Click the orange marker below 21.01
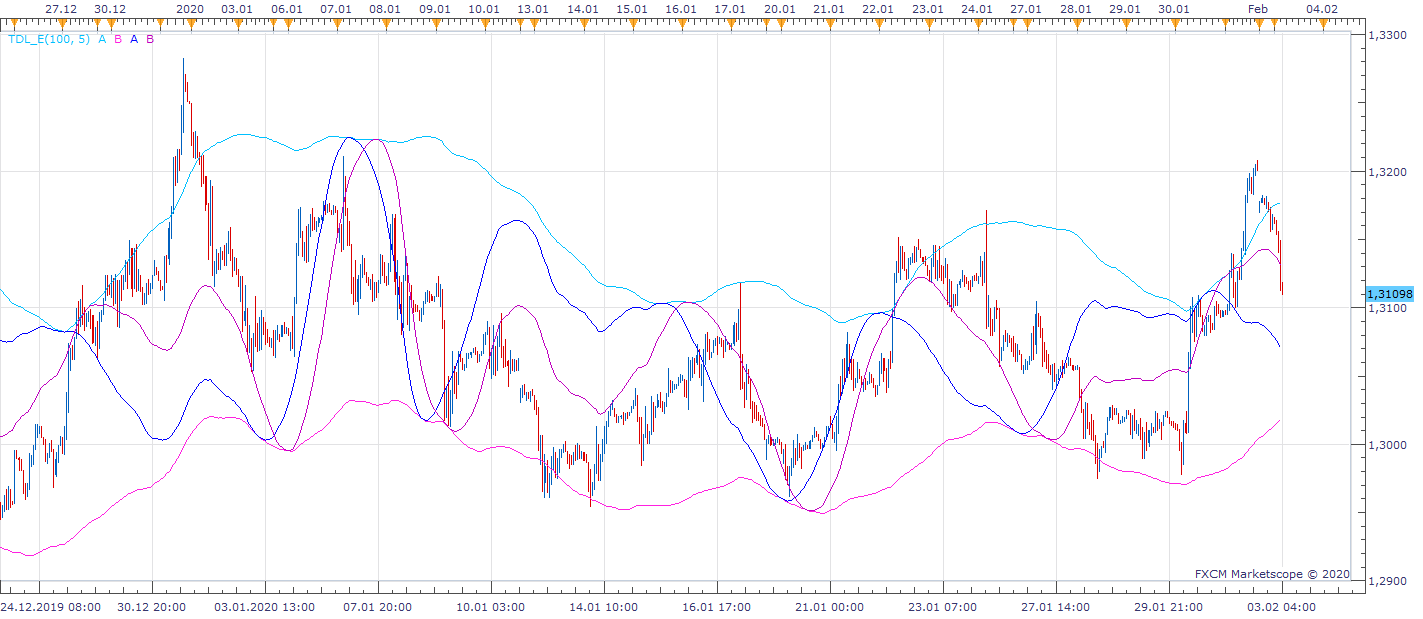Screen dimensions: 1423x619 tap(829, 24)
